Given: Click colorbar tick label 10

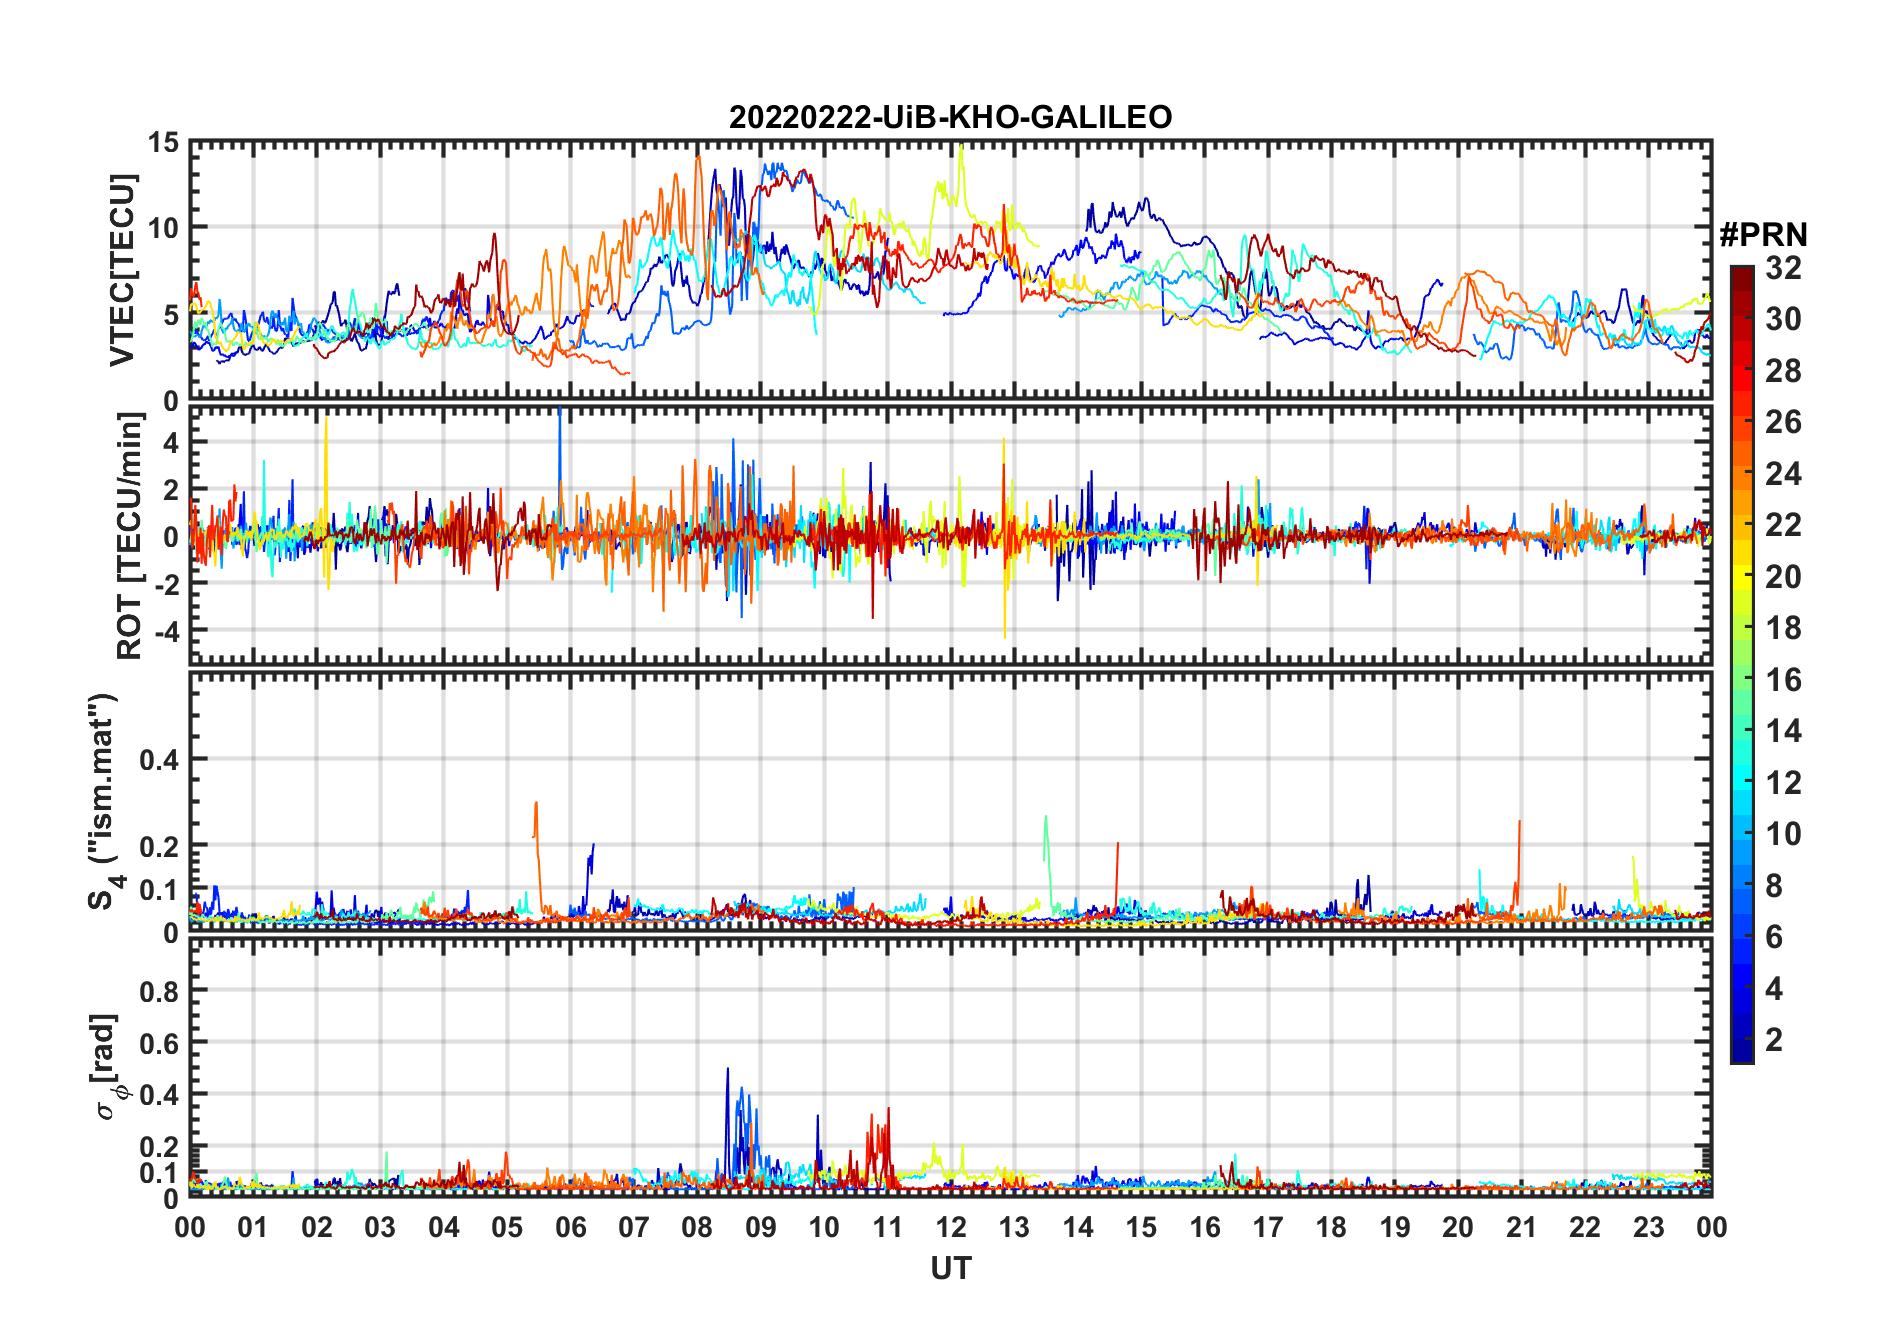Looking at the screenshot, I should (1783, 834).
